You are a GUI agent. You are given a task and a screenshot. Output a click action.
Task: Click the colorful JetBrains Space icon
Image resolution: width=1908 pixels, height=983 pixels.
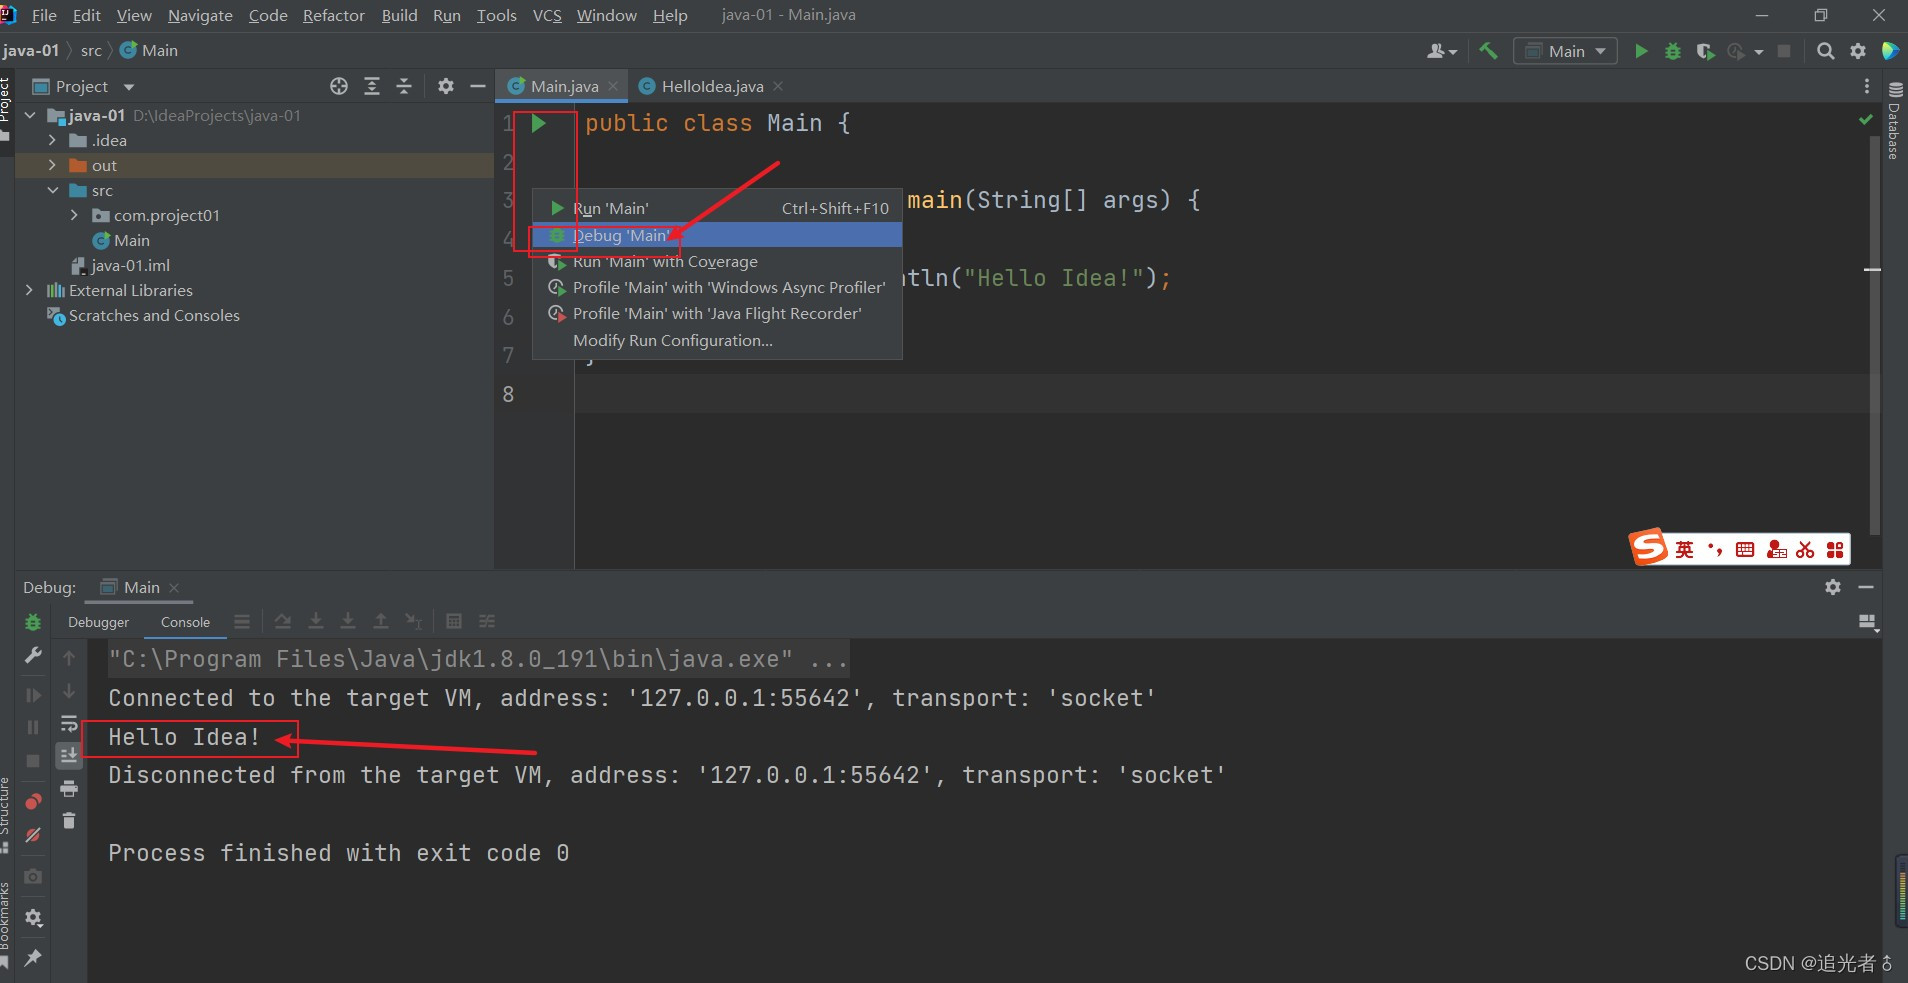[1889, 51]
